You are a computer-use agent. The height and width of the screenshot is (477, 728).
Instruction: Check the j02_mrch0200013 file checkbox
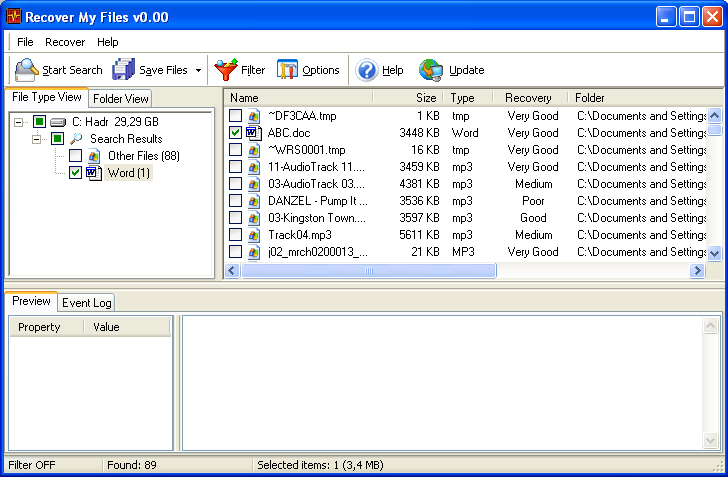coord(235,251)
